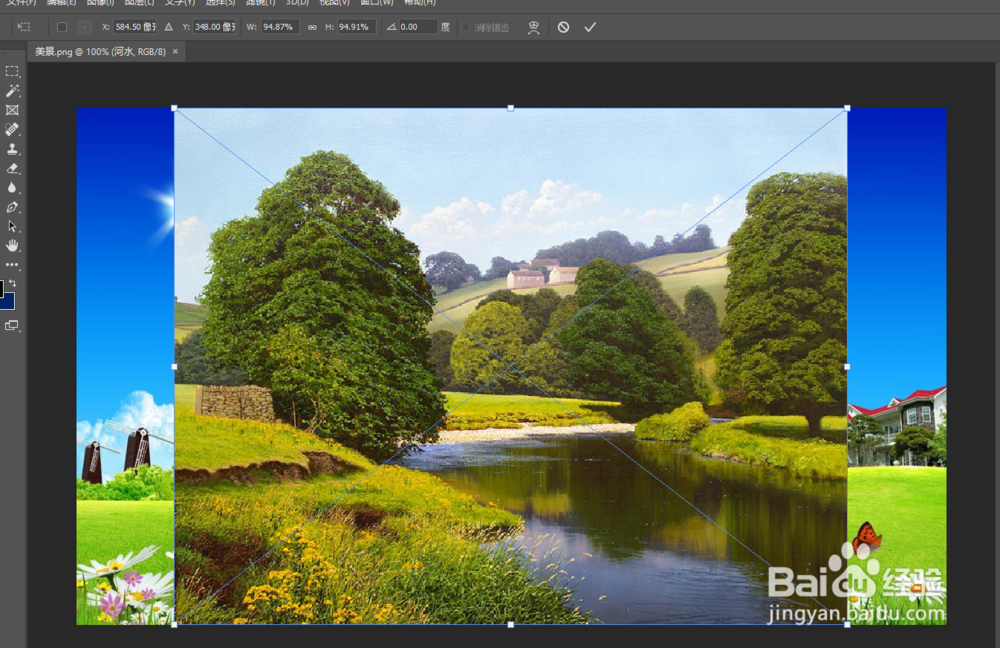The height and width of the screenshot is (648, 1000).
Task: Select the Magic Wand tool
Action: click(12, 91)
